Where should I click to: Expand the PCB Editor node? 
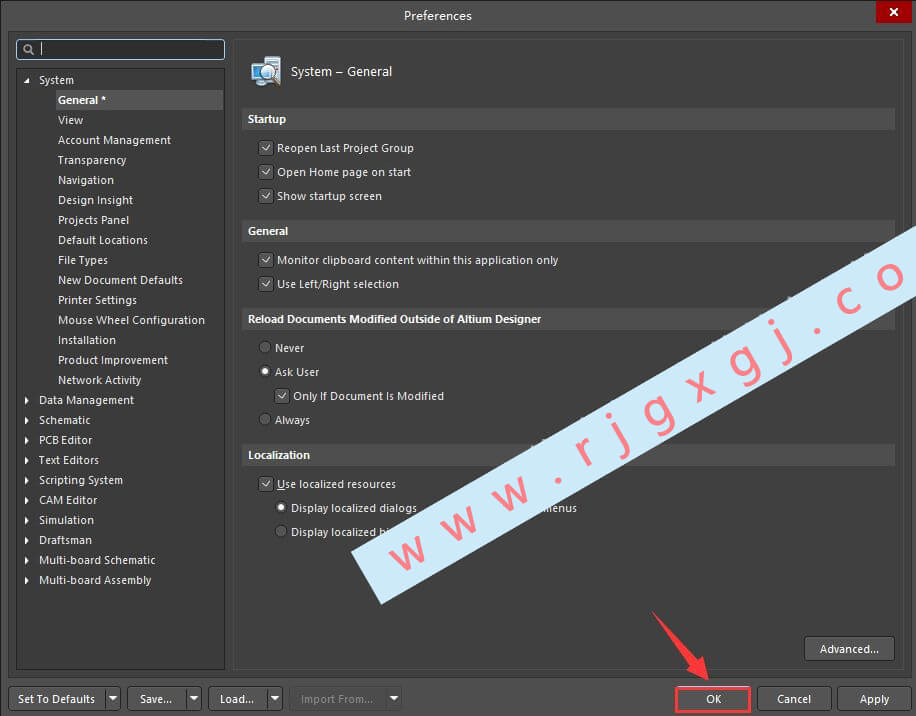pyautogui.click(x=27, y=440)
